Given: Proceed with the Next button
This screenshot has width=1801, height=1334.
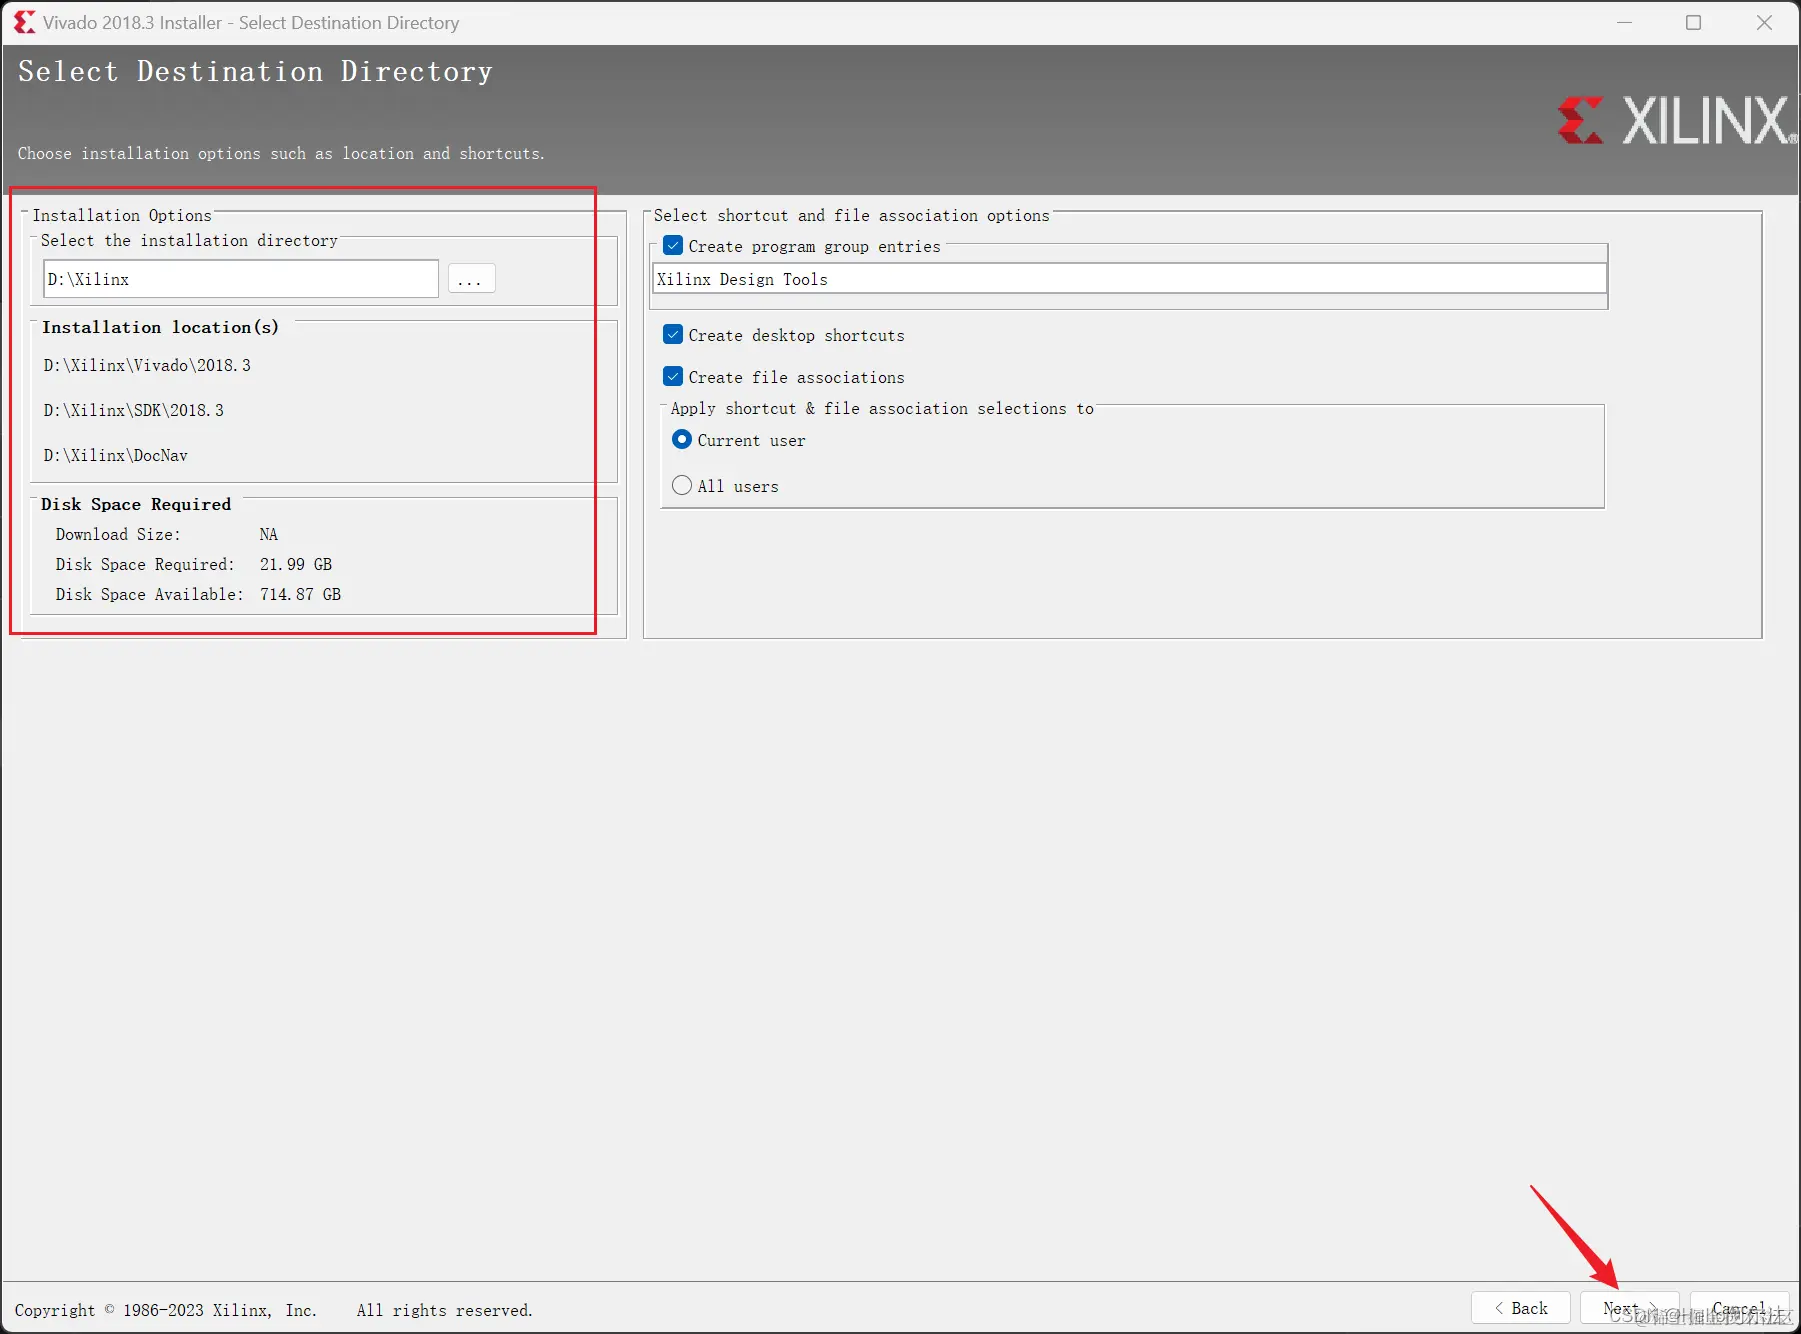Looking at the screenshot, I should [1629, 1308].
